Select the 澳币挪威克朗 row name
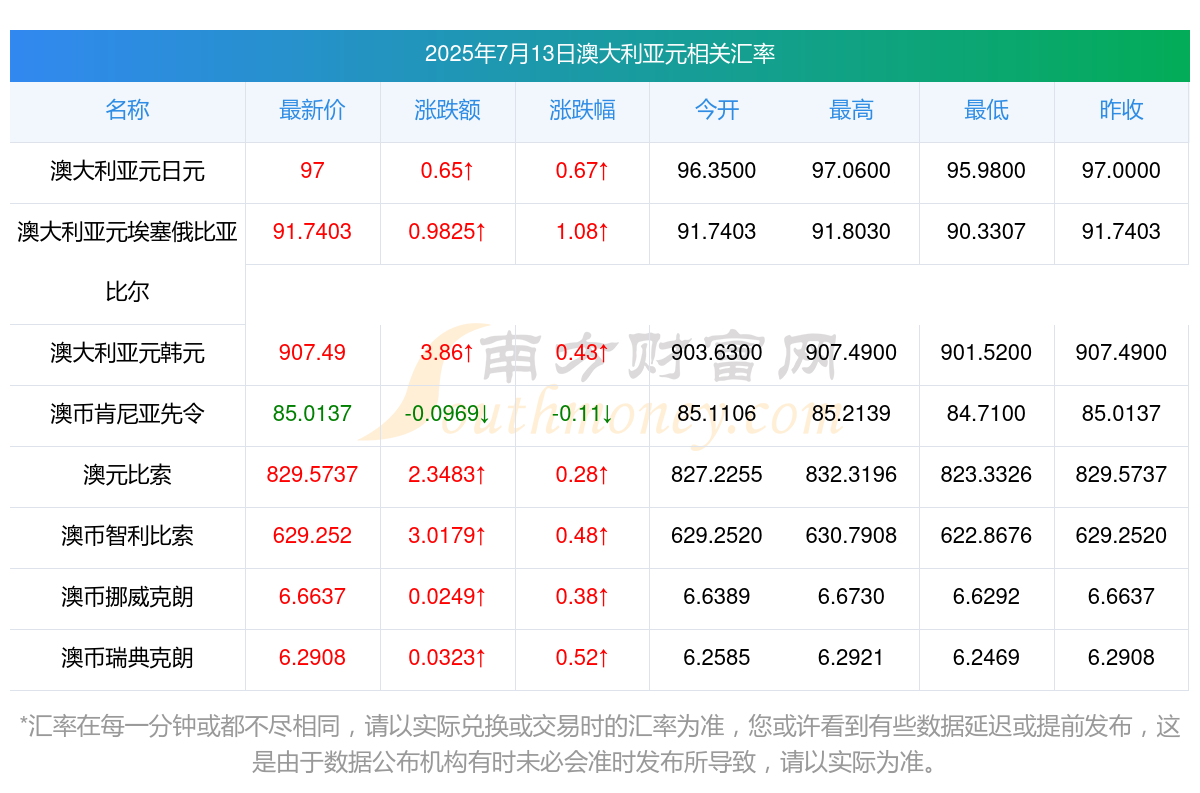Image resolution: width=1200 pixels, height=793 pixels. [127, 597]
